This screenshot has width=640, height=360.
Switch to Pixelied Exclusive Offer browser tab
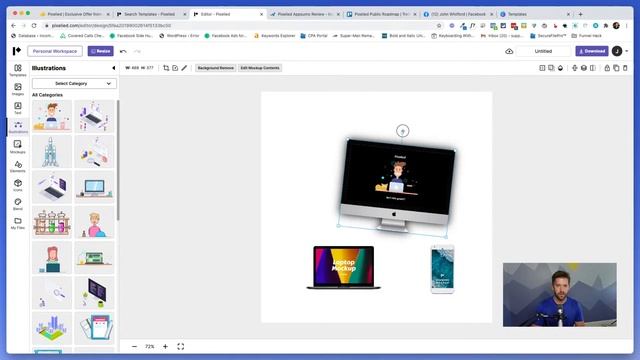coord(74,14)
